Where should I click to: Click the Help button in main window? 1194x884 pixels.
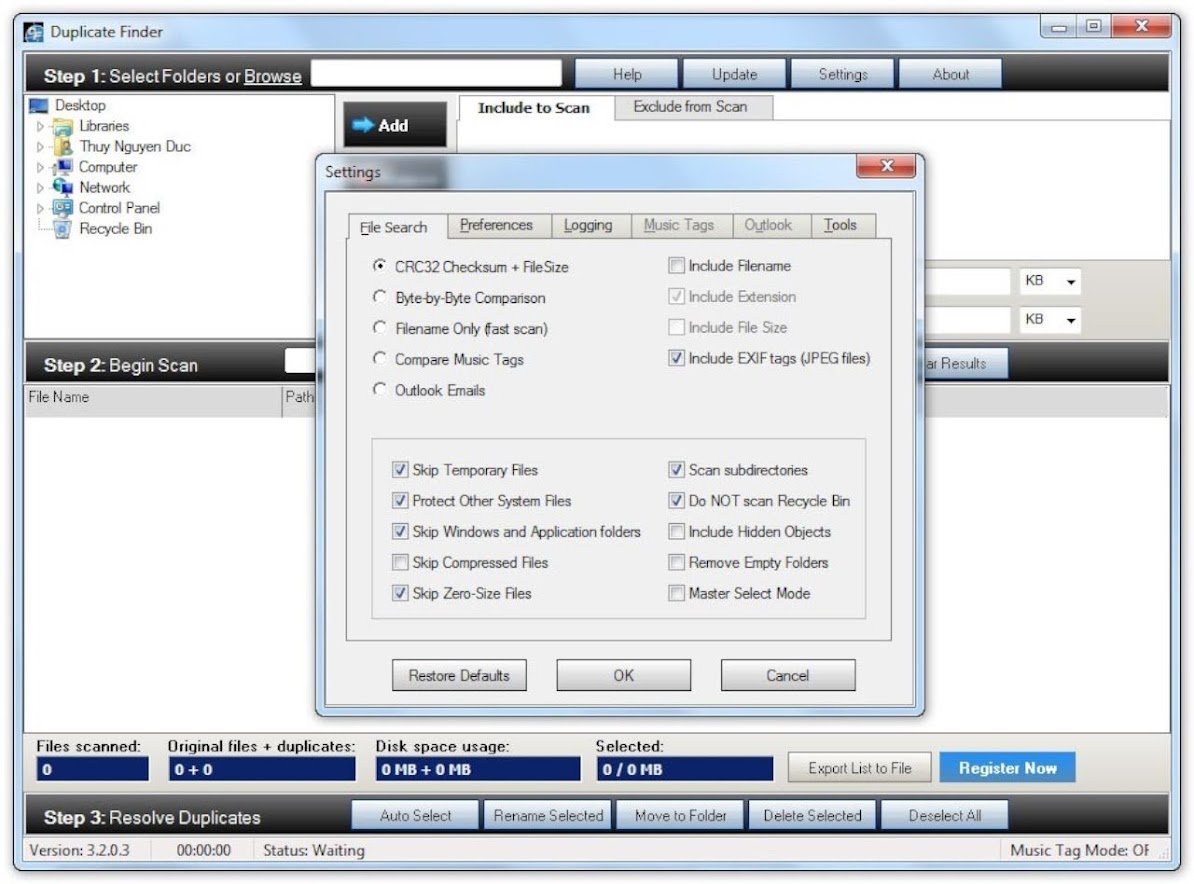point(627,75)
